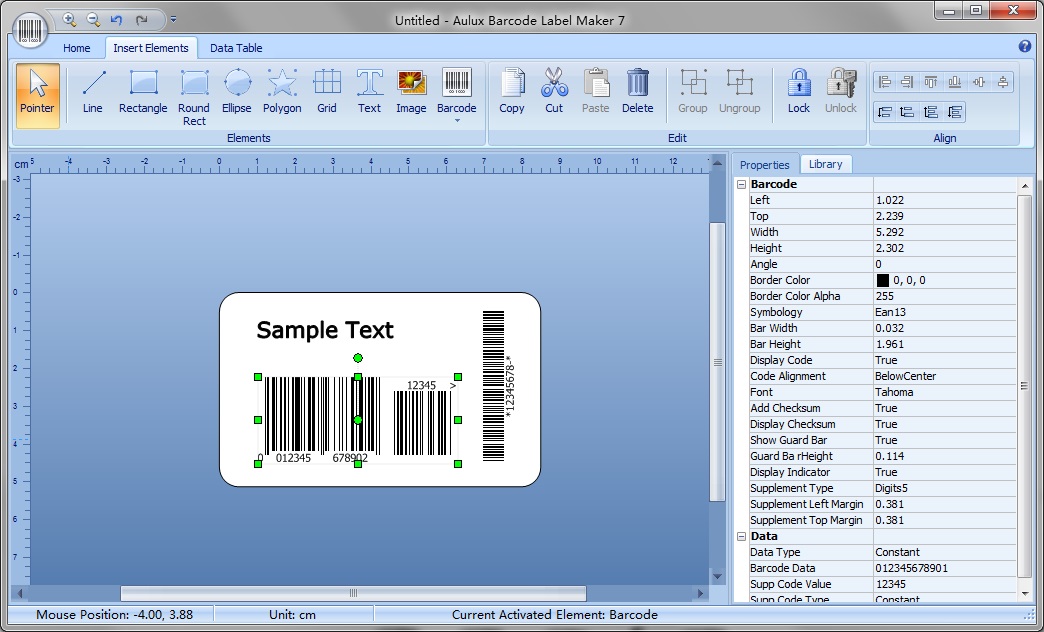The height and width of the screenshot is (632, 1044).
Task: Click the Unlock icon
Action: [x=841, y=83]
